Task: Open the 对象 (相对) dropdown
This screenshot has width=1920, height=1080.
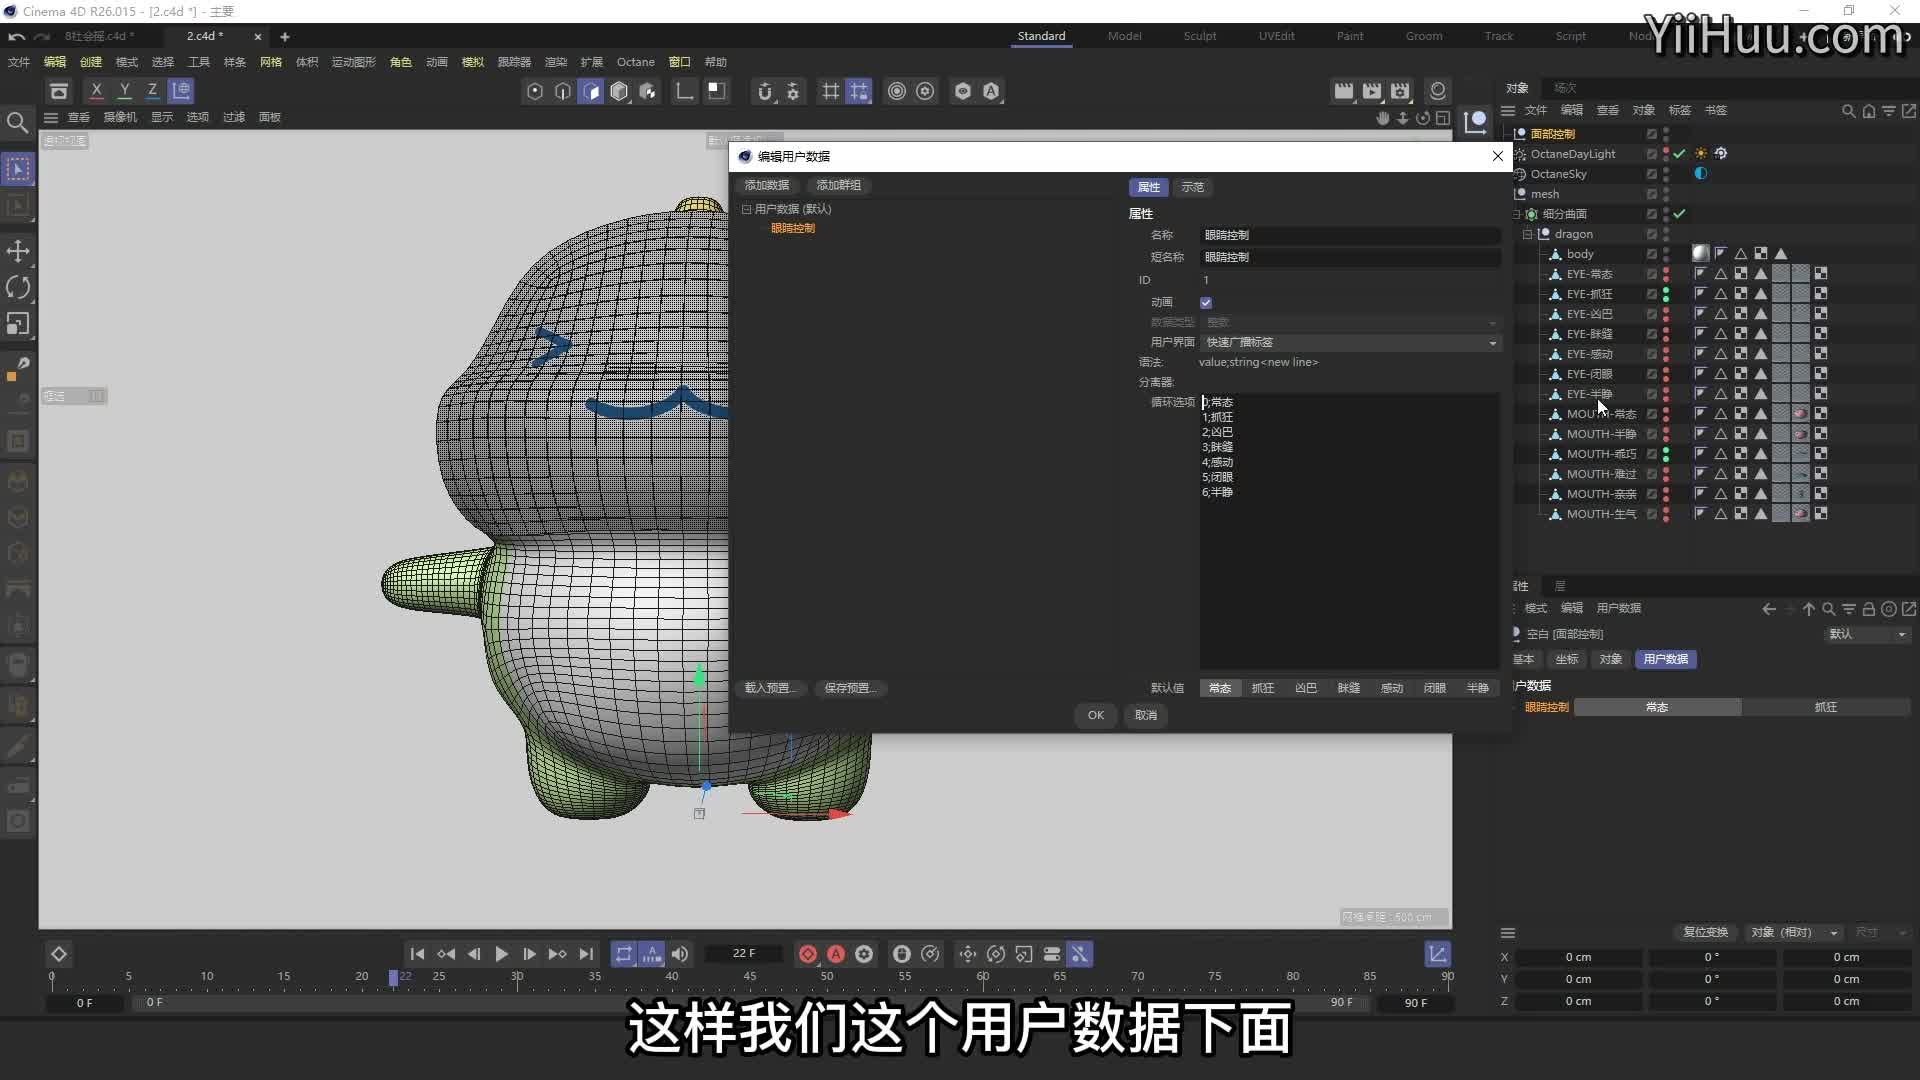Action: tap(1794, 932)
